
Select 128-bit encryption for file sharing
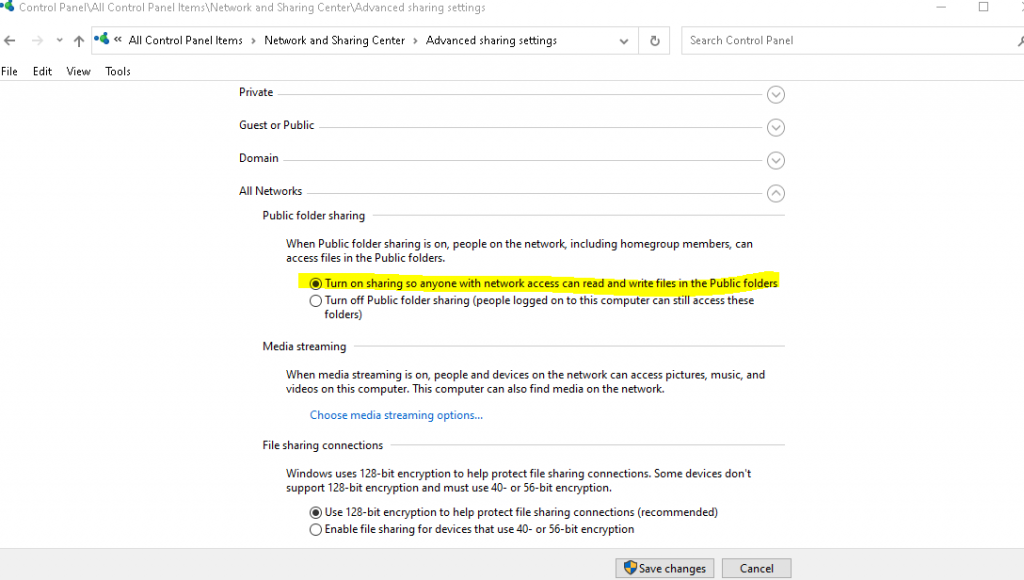tap(316, 512)
